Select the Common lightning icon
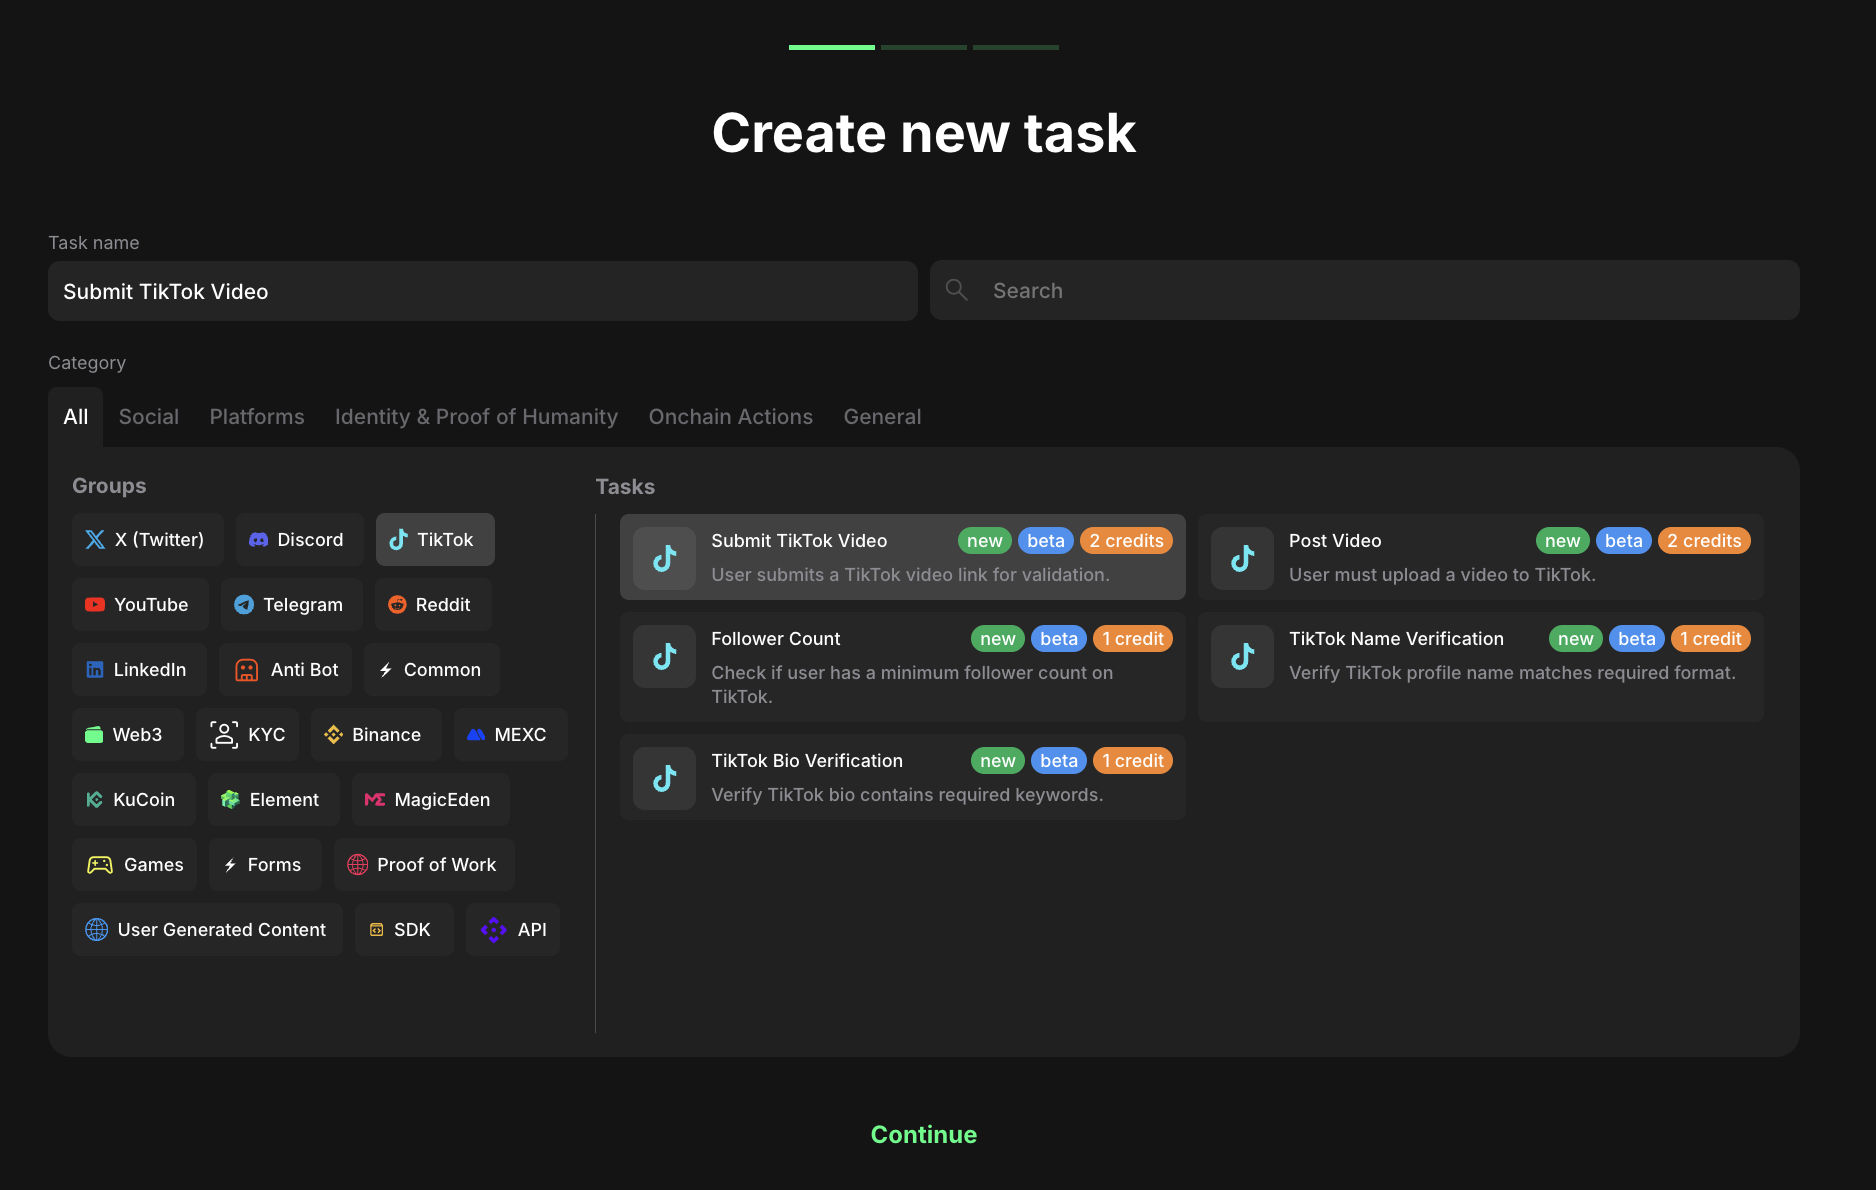 pos(386,670)
